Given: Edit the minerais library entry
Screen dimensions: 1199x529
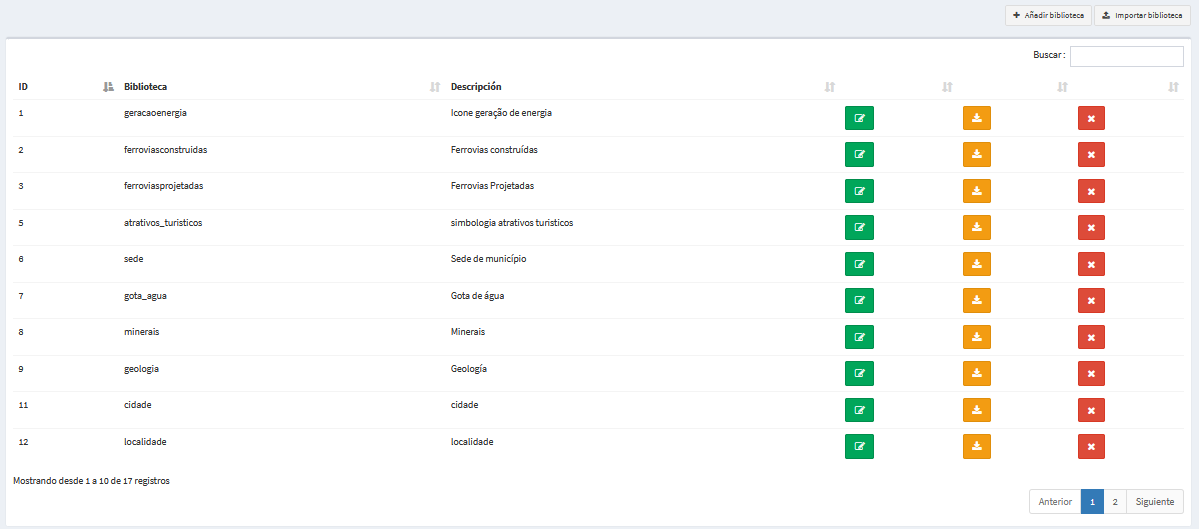Looking at the screenshot, I should click(859, 337).
